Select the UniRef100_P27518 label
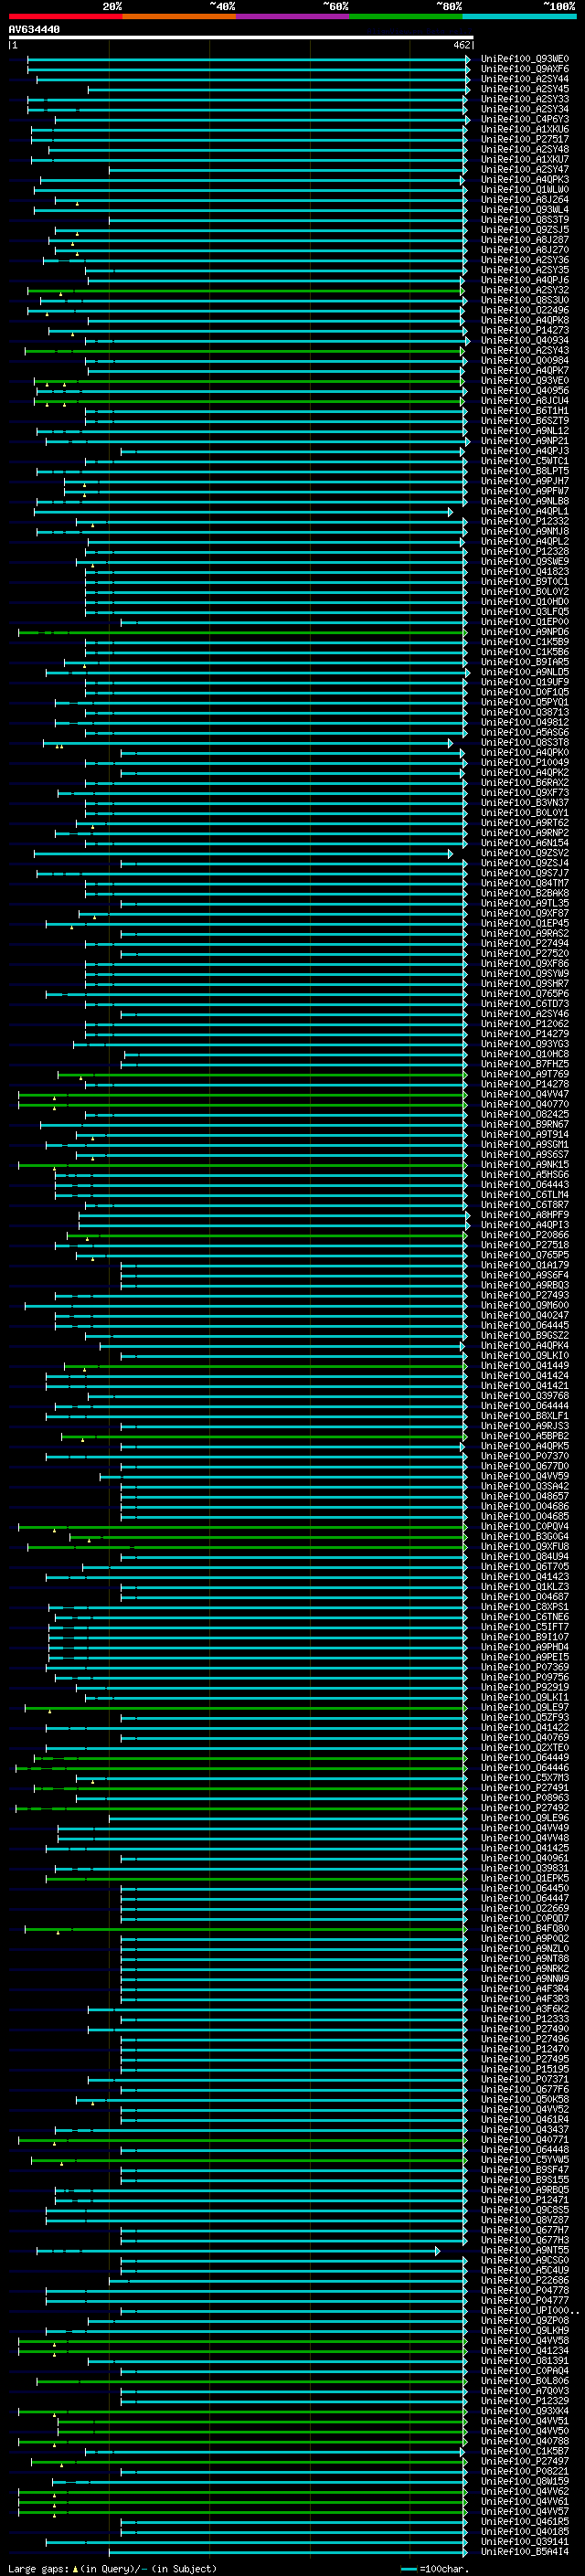 point(525,1245)
